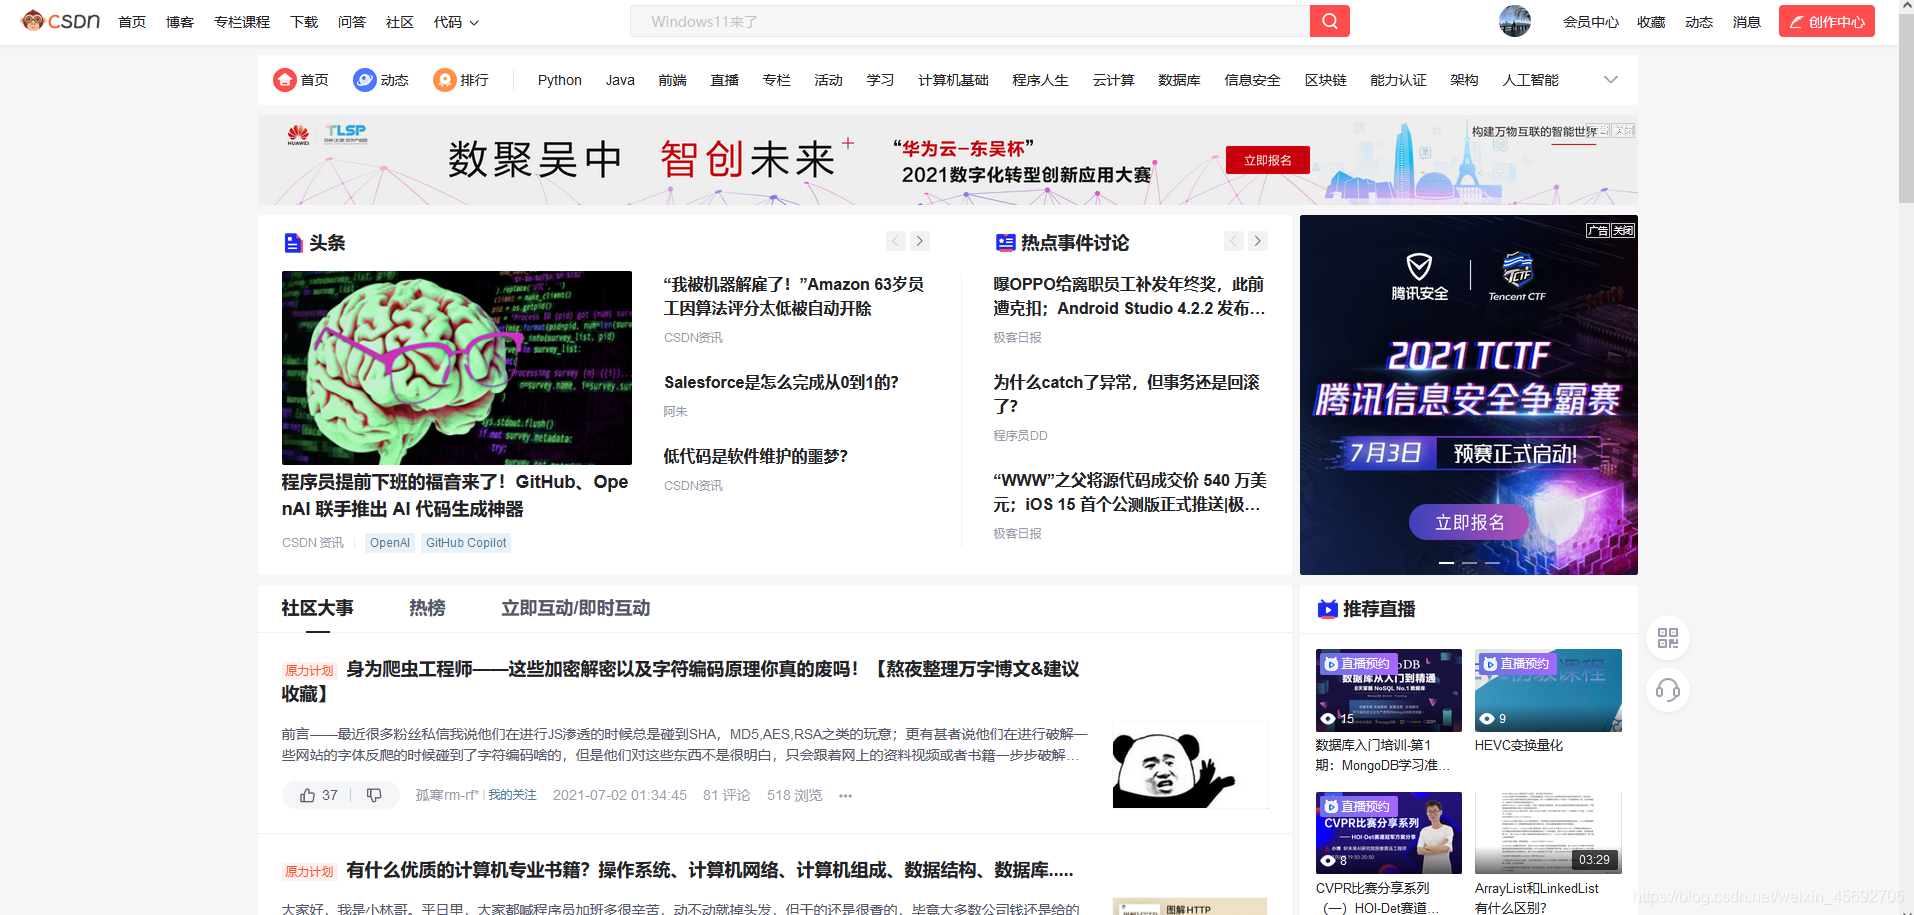1914x915 pixels.
Task: Open article 为什么catch了异常，但事务还是回滚了?
Action: click(x=1126, y=394)
